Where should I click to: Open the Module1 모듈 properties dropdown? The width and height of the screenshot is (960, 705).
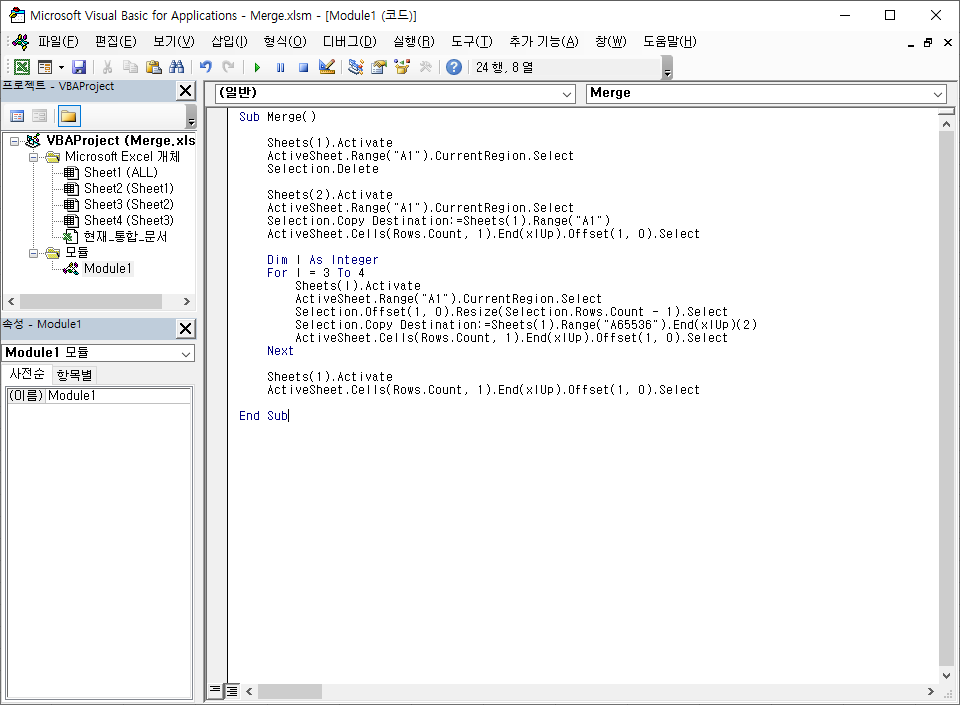coord(186,354)
